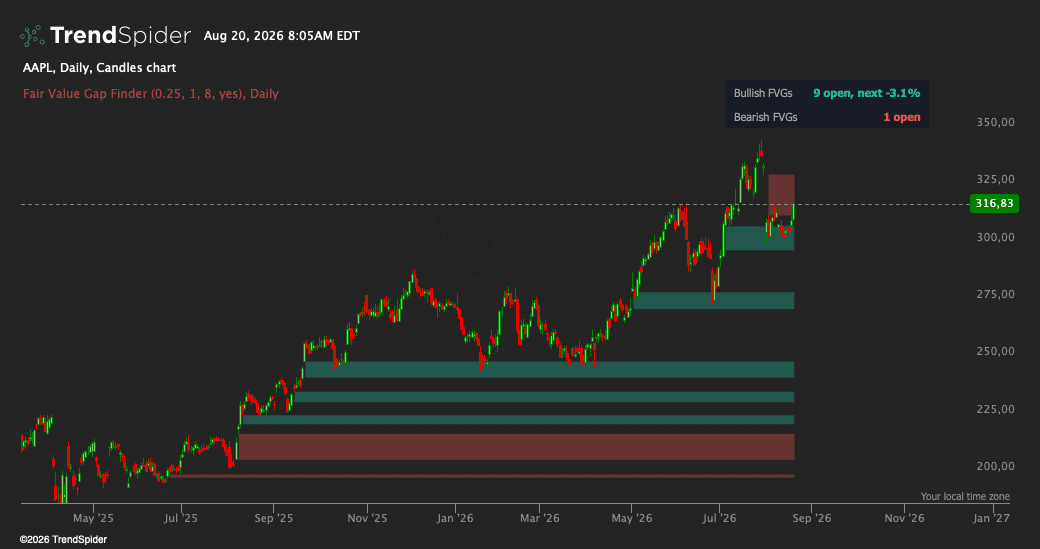Click the May '25 date axis label
Viewport: 1040px width, 549px height.
point(94,518)
